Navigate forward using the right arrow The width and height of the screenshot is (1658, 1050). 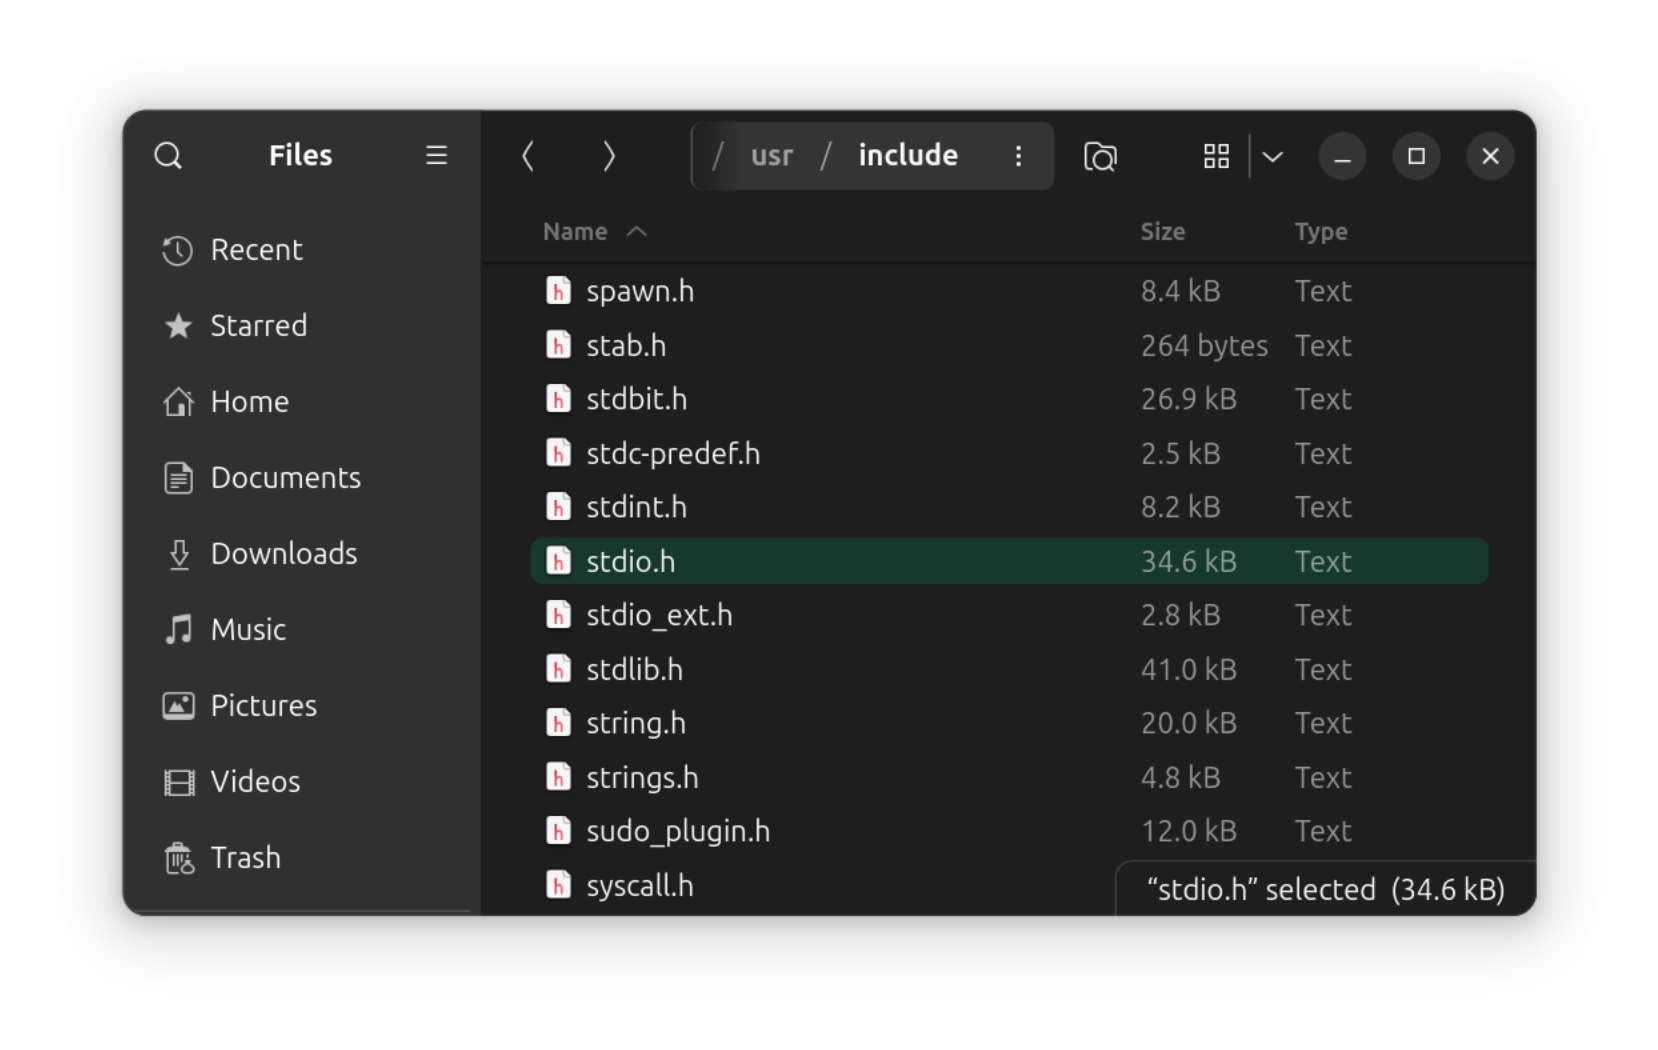[609, 156]
